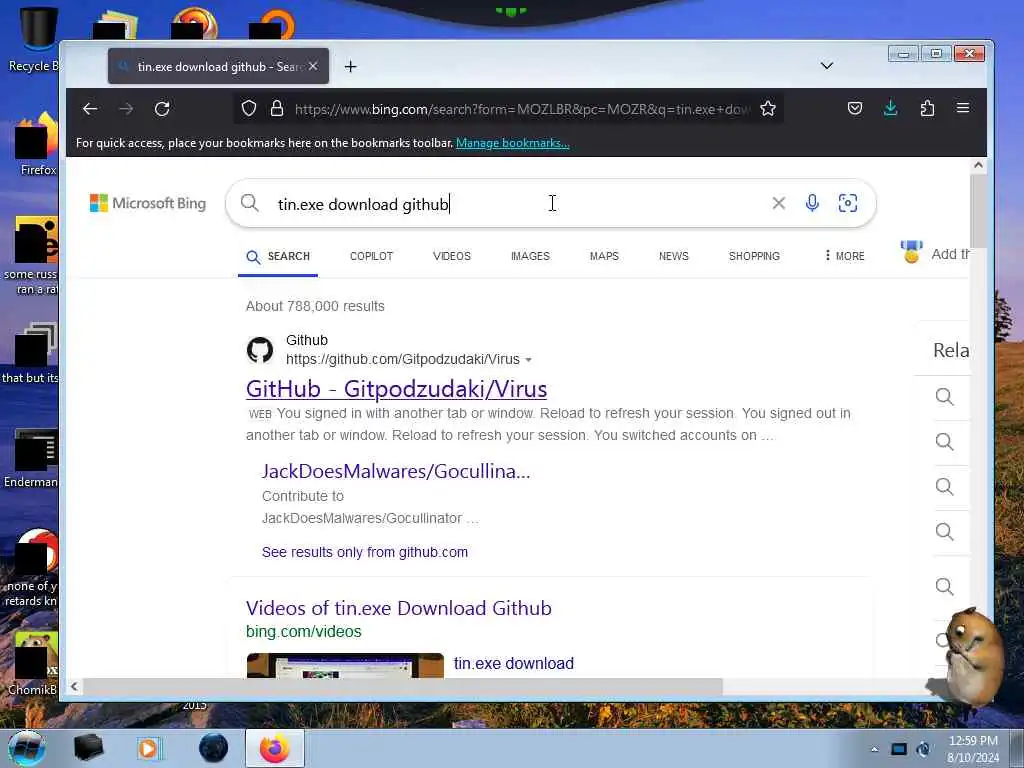Click the Firefox taskbar button
Viewport: 1024px width, 768px height.
[x=274, y=748]
